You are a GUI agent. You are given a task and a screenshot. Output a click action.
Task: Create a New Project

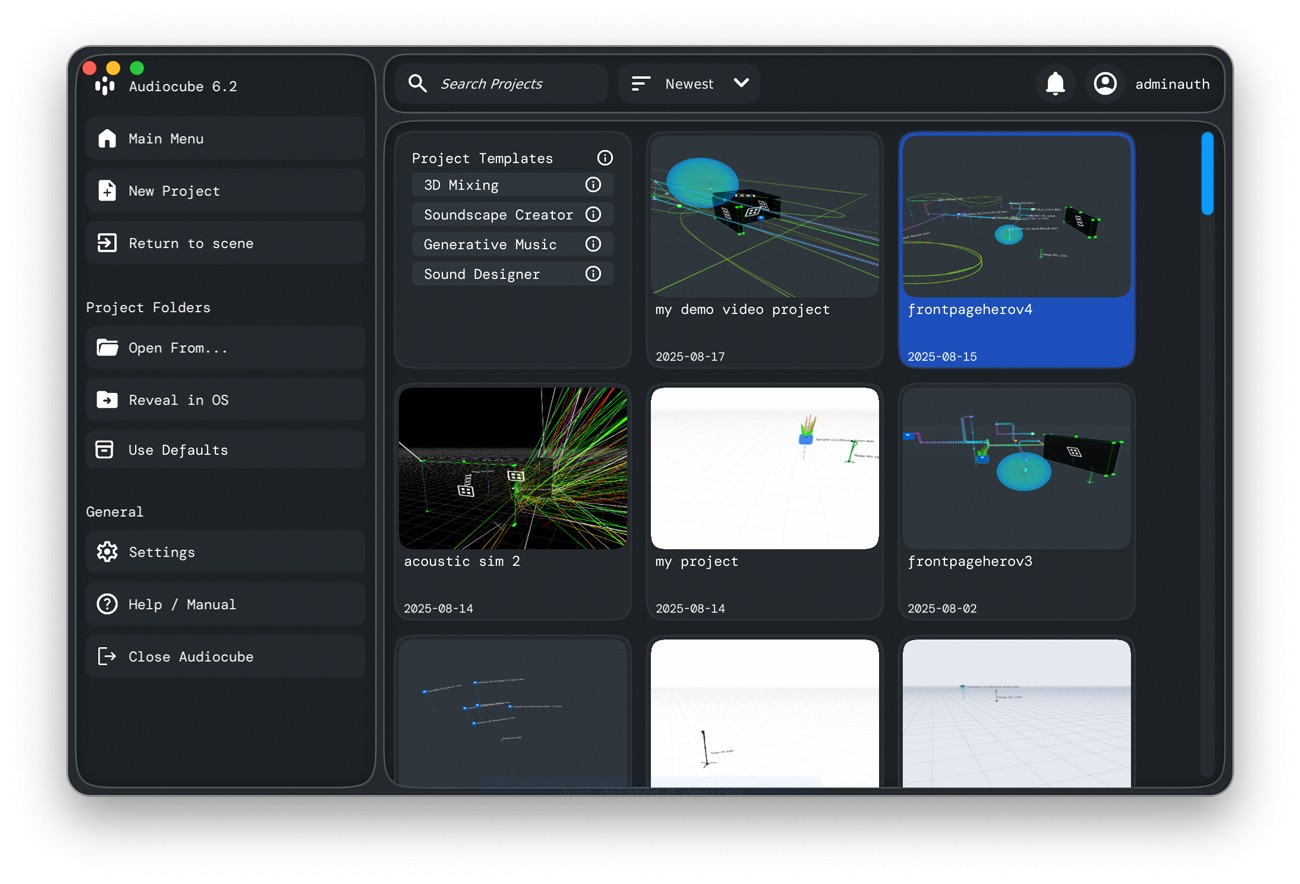(x=225, y=191)
